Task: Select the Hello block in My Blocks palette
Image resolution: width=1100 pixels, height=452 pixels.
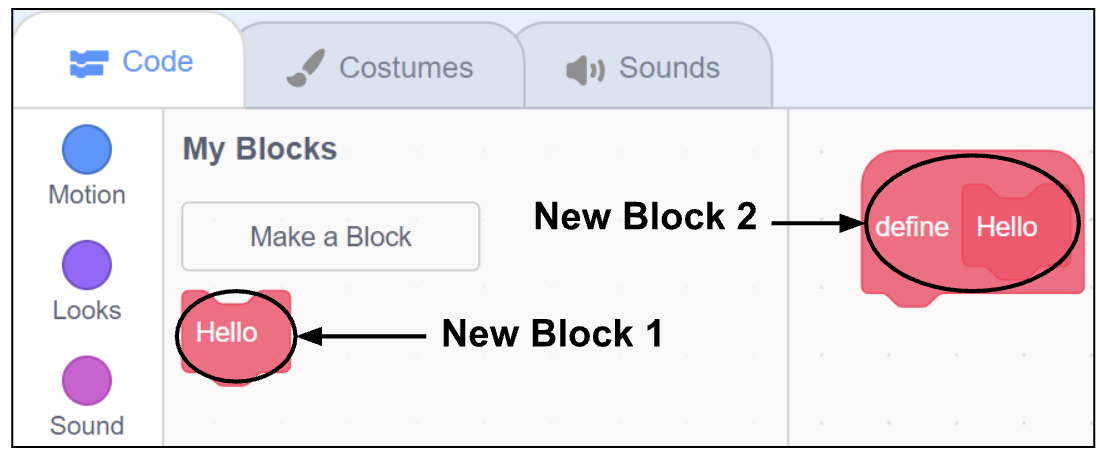Action: pyautogui.click(x=227, y=332)
